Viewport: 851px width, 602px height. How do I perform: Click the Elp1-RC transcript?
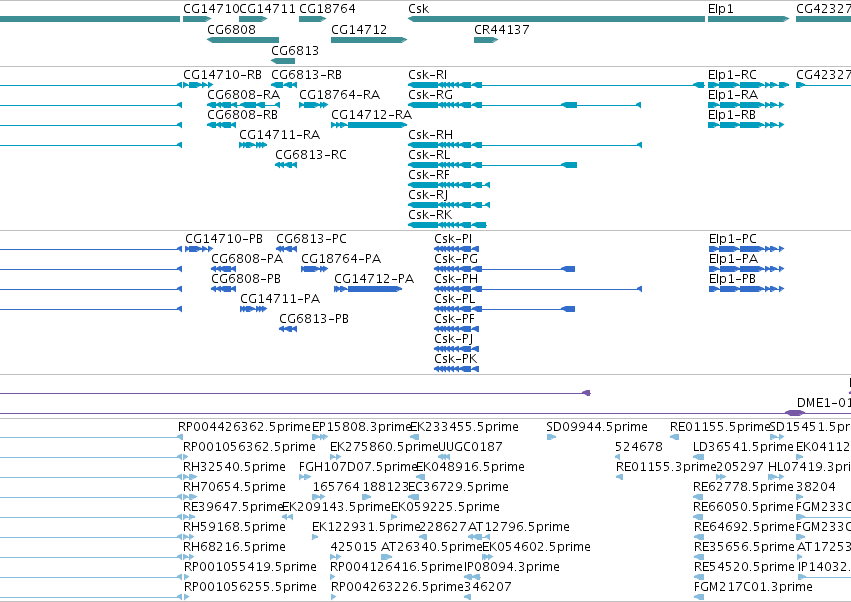pos(748,85)
